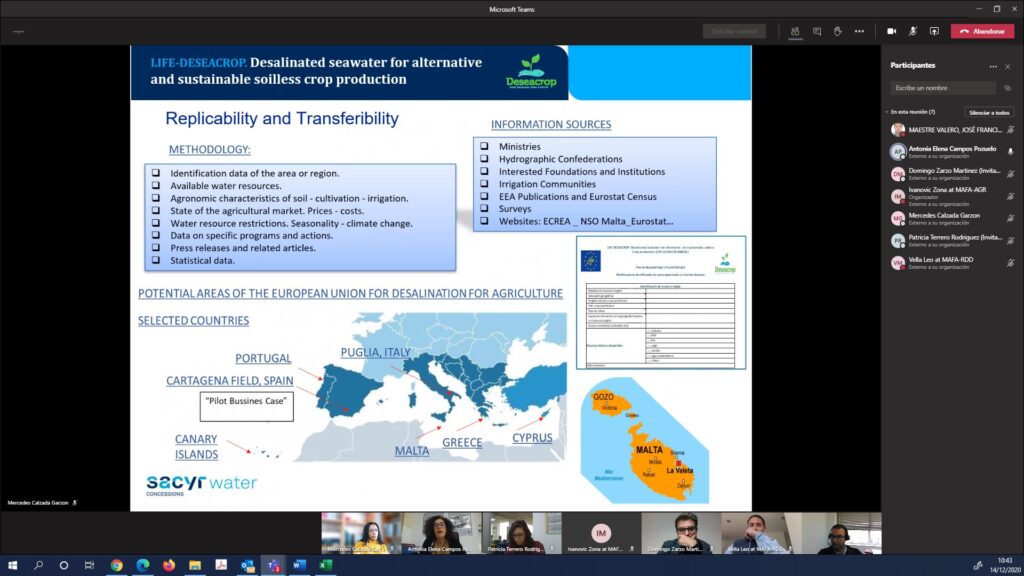Select participant Patricia Terrero Rodriguez
Image resolution: width=1024 pixels, height=576 pixels.
[x=952, y=240]
